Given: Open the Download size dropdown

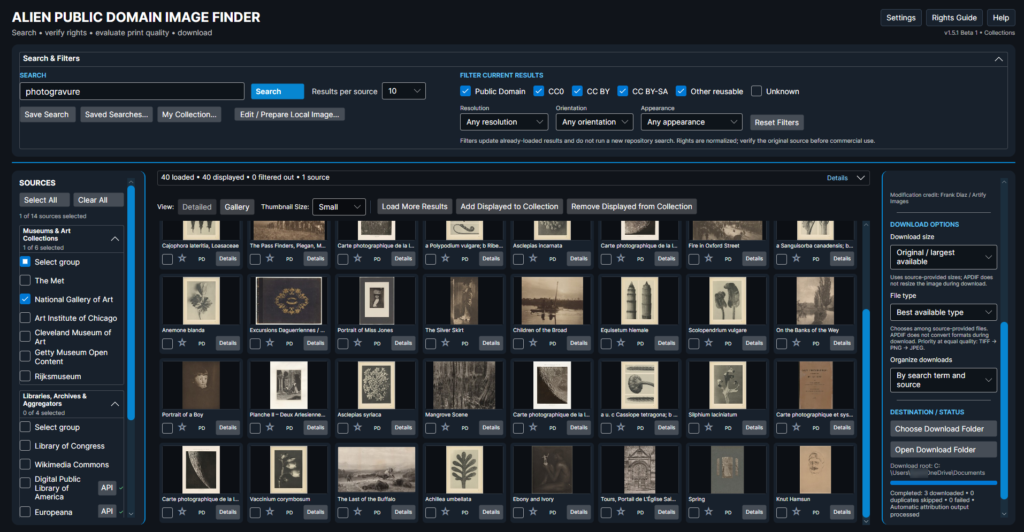Looking at the screenshot, I should [943, 257].
